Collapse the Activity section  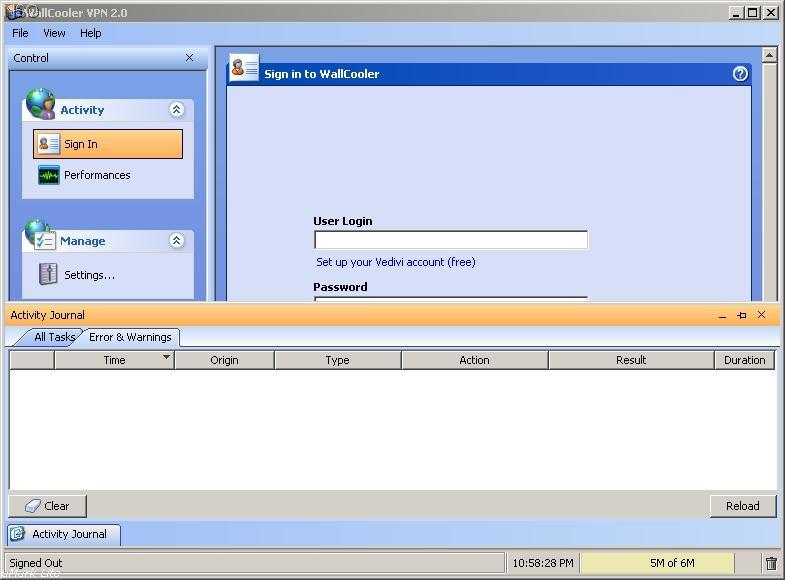click(176, 109)
